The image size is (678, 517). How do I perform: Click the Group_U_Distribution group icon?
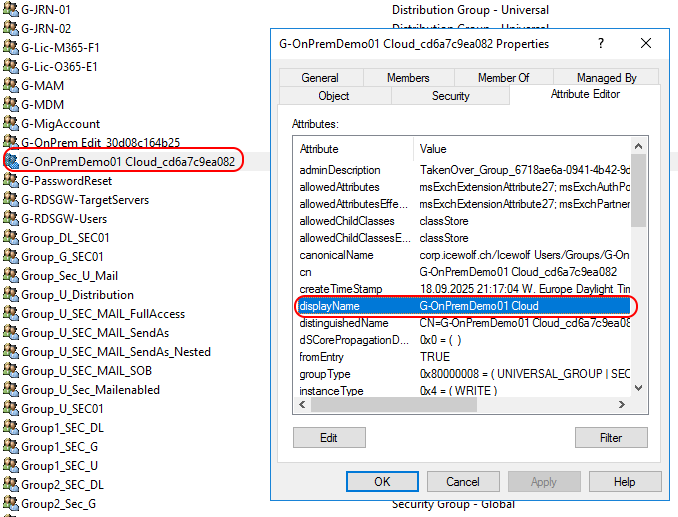pyautogui.click(x=11, y=295)
